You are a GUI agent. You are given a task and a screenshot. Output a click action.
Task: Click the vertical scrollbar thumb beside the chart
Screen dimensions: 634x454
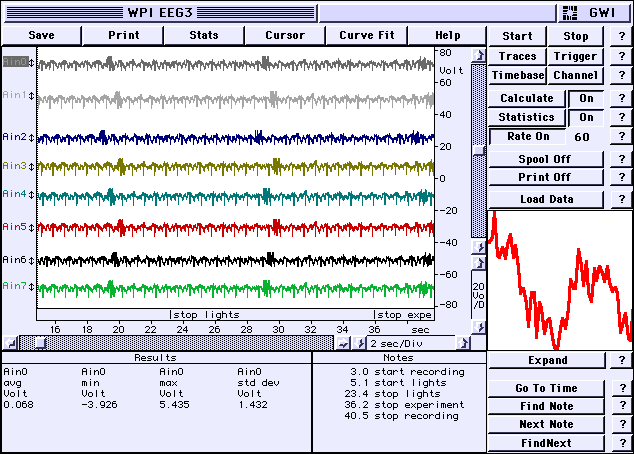(478, 151)
